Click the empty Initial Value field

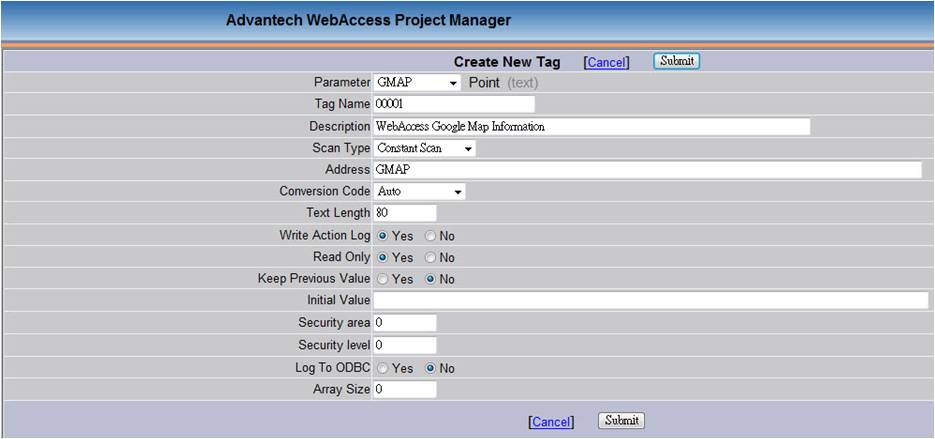651,300
